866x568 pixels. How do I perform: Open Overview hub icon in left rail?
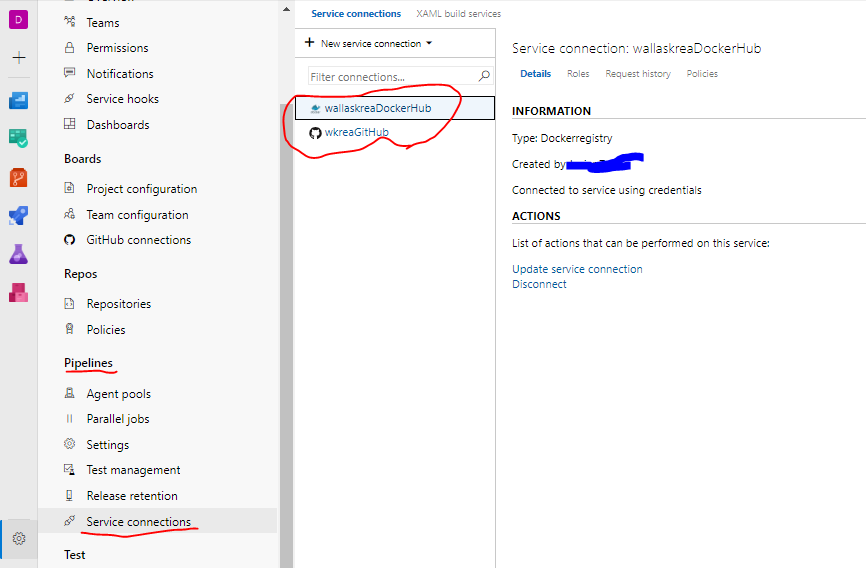18,101
